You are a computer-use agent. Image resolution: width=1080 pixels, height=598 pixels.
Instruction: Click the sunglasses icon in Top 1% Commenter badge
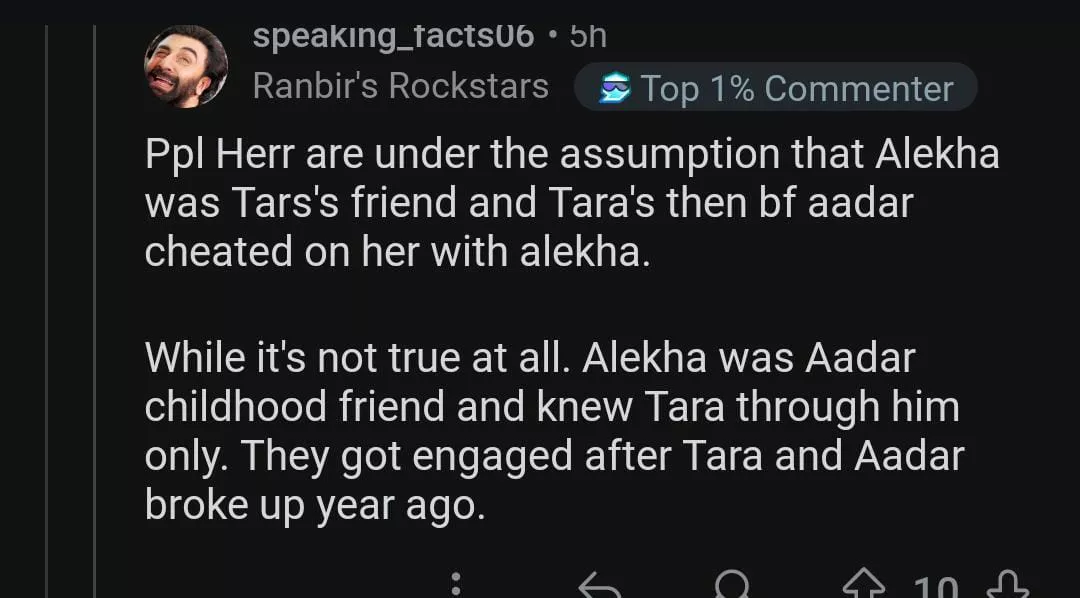(614, 88)
